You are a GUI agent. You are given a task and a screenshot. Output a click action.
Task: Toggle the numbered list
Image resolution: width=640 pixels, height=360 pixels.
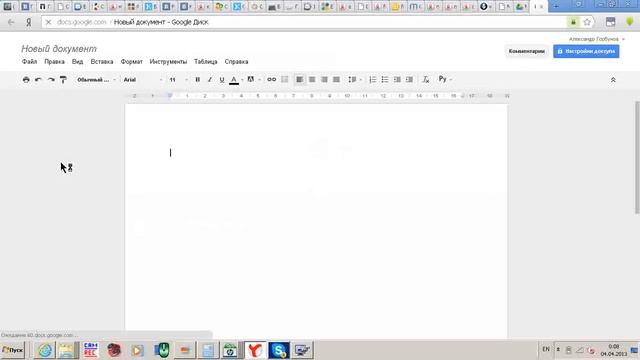coord(373,80)
